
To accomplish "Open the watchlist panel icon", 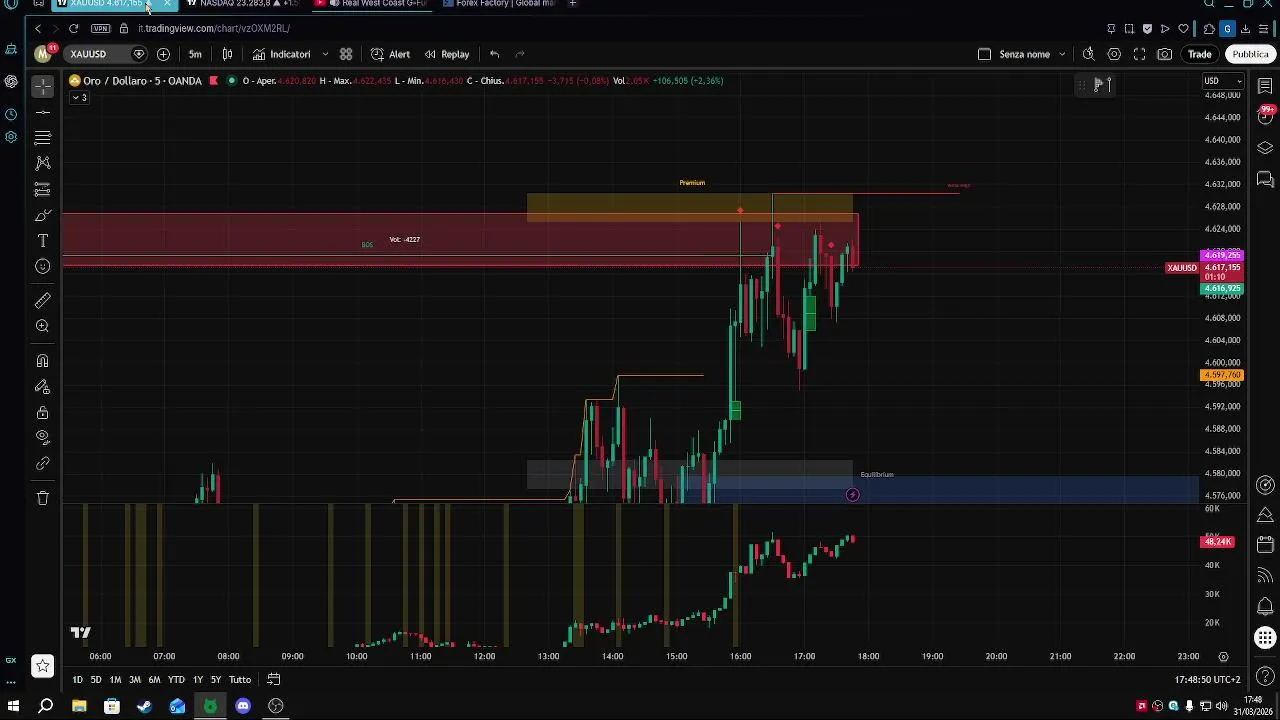I will 1265,86.
